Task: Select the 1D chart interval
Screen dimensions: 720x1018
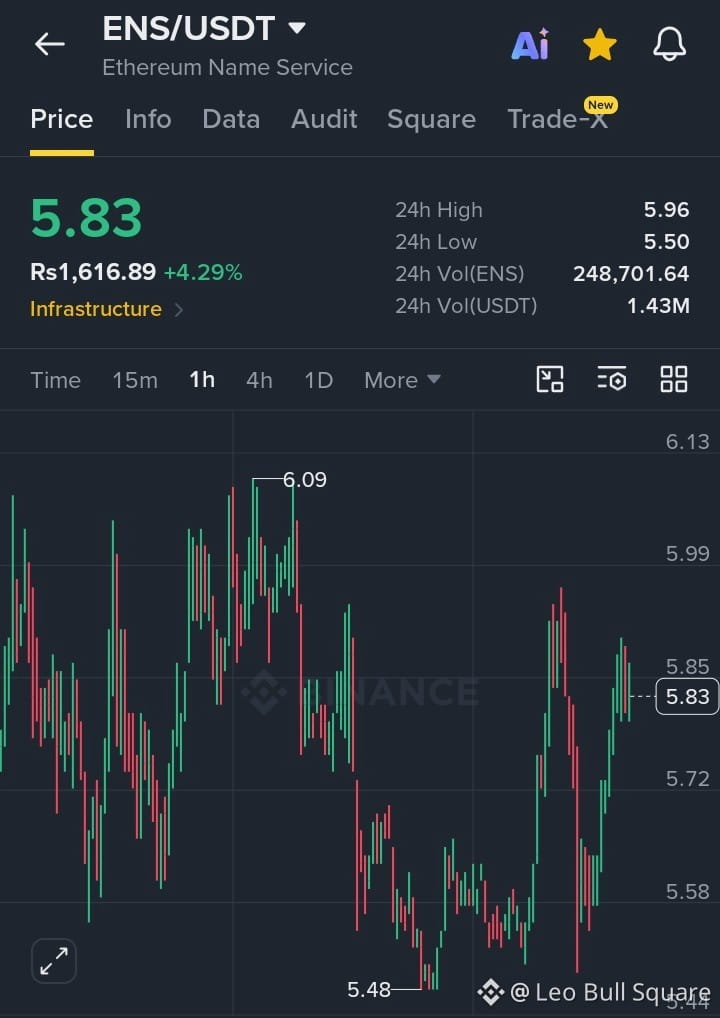Action: click(319, 380)
